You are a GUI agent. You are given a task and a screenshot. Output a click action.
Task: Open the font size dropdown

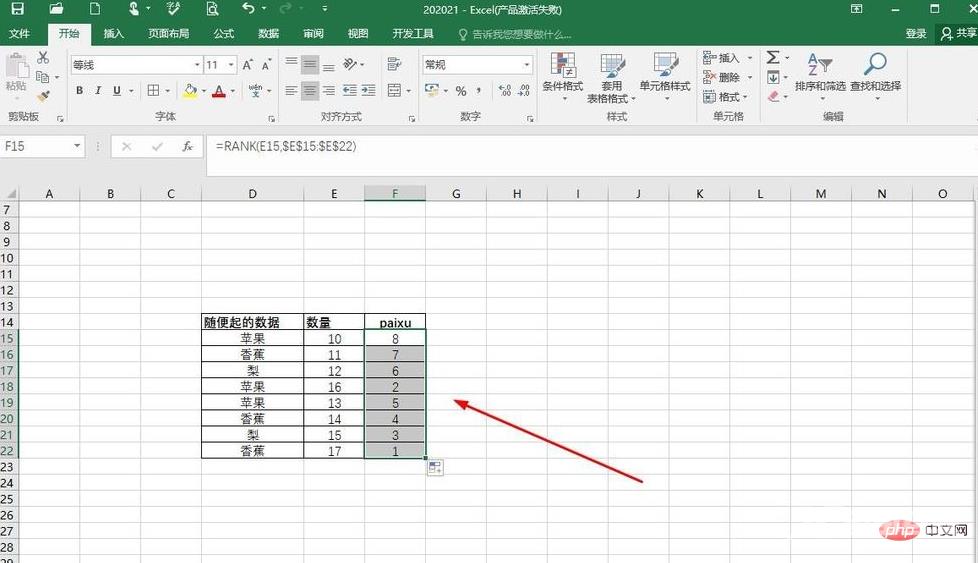[232, 65]
